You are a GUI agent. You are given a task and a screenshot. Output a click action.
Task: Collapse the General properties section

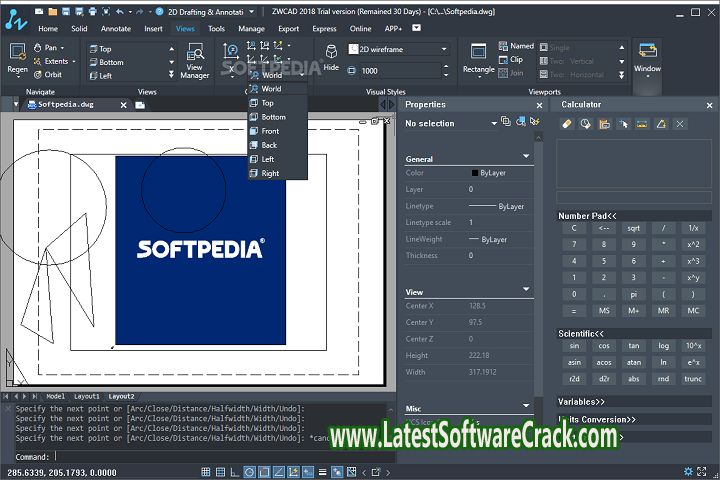[x=526, y=157]
